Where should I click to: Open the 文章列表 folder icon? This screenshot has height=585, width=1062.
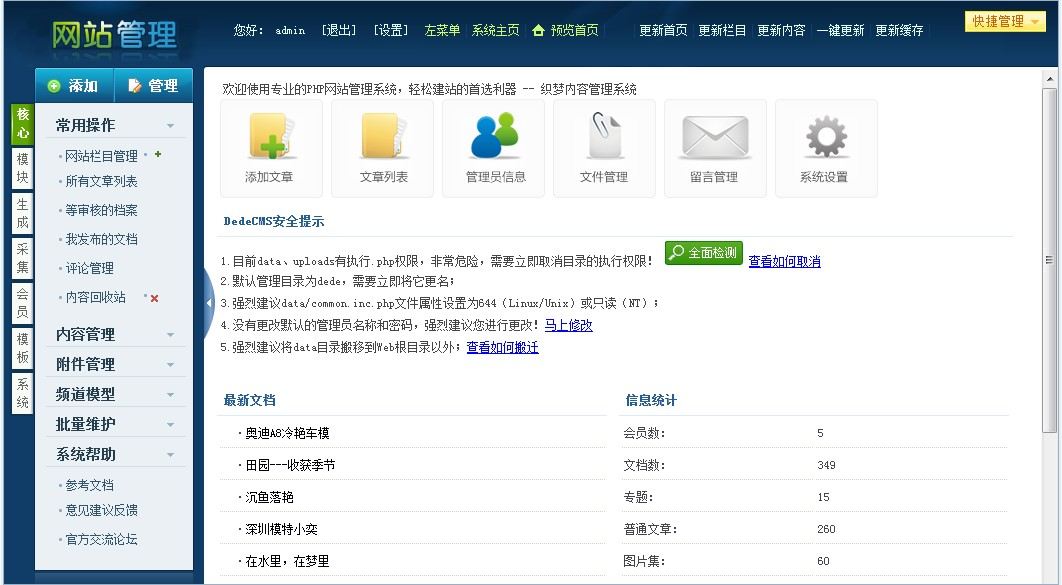pyautogui.click(x=382, y=140)
